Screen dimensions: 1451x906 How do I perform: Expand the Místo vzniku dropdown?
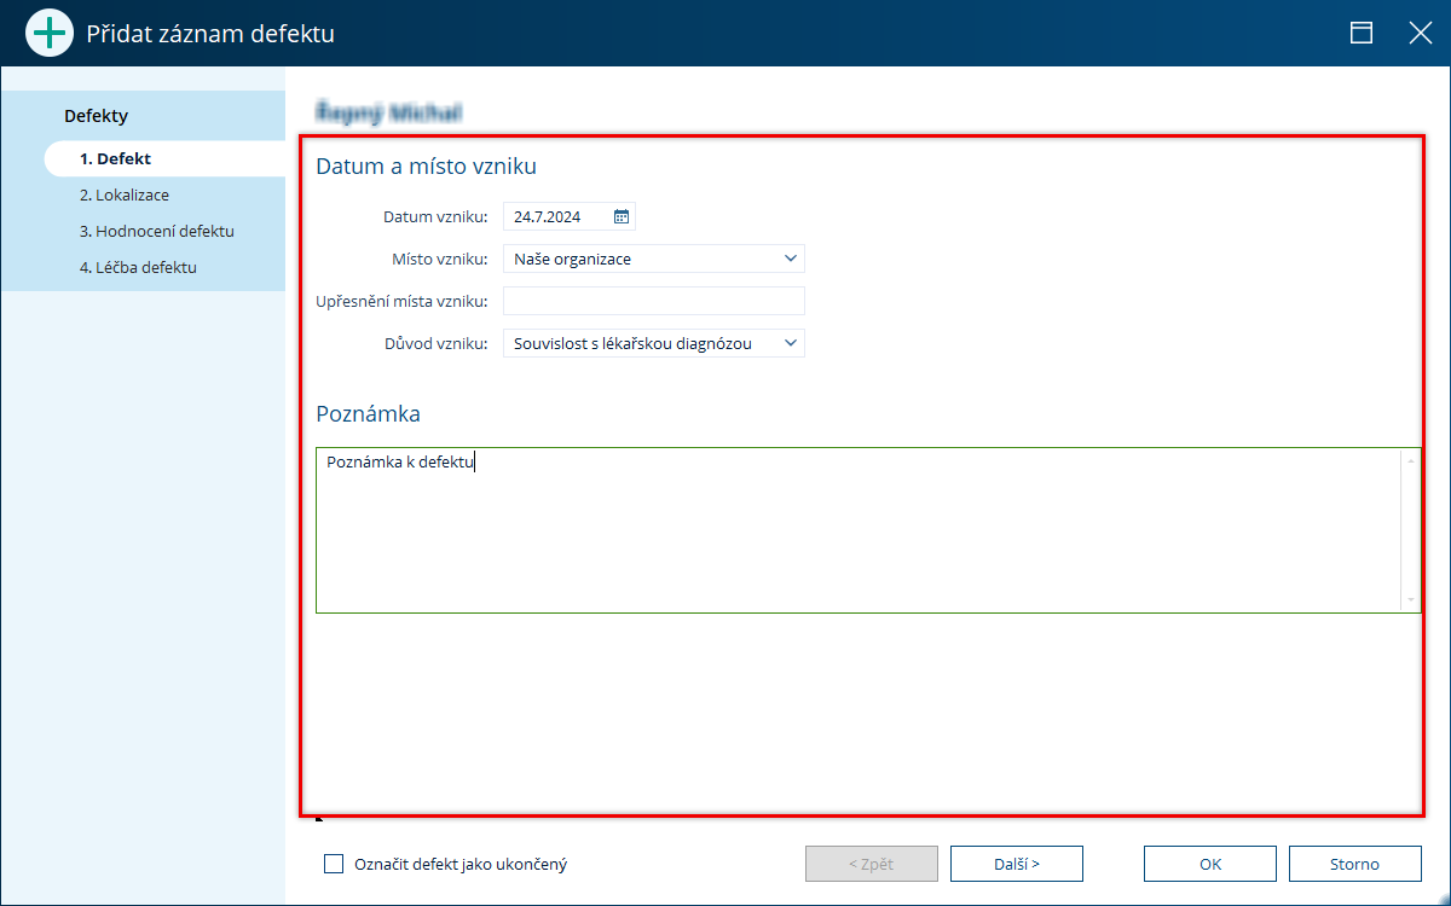790,259
